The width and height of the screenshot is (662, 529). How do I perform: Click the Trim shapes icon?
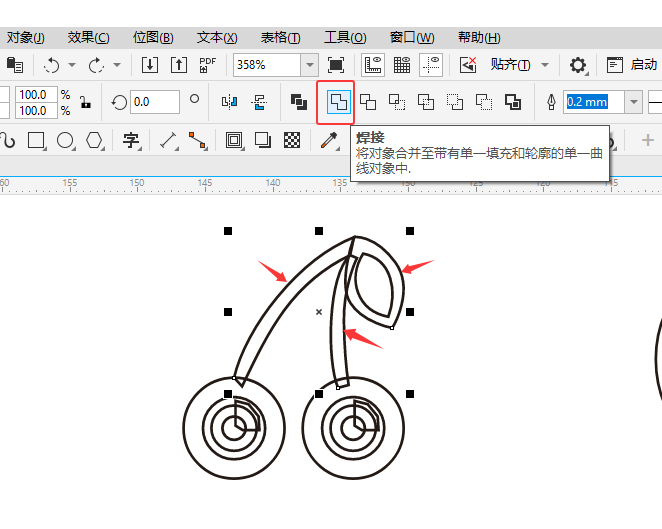(x=368, y=102)
